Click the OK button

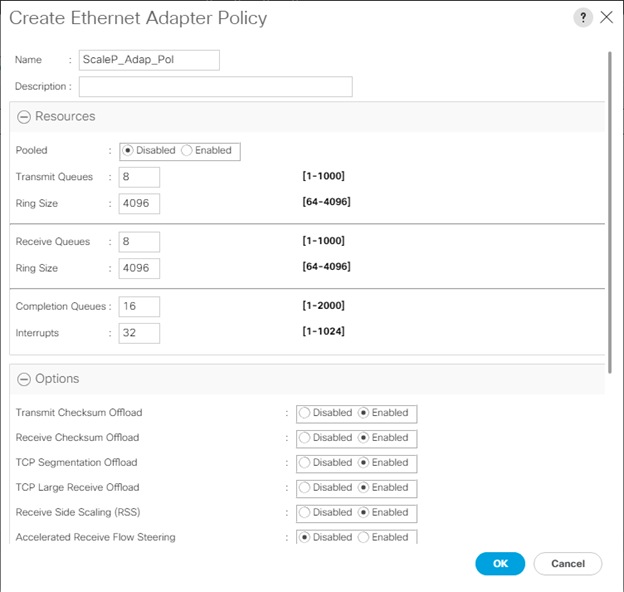tap(500, 563)
